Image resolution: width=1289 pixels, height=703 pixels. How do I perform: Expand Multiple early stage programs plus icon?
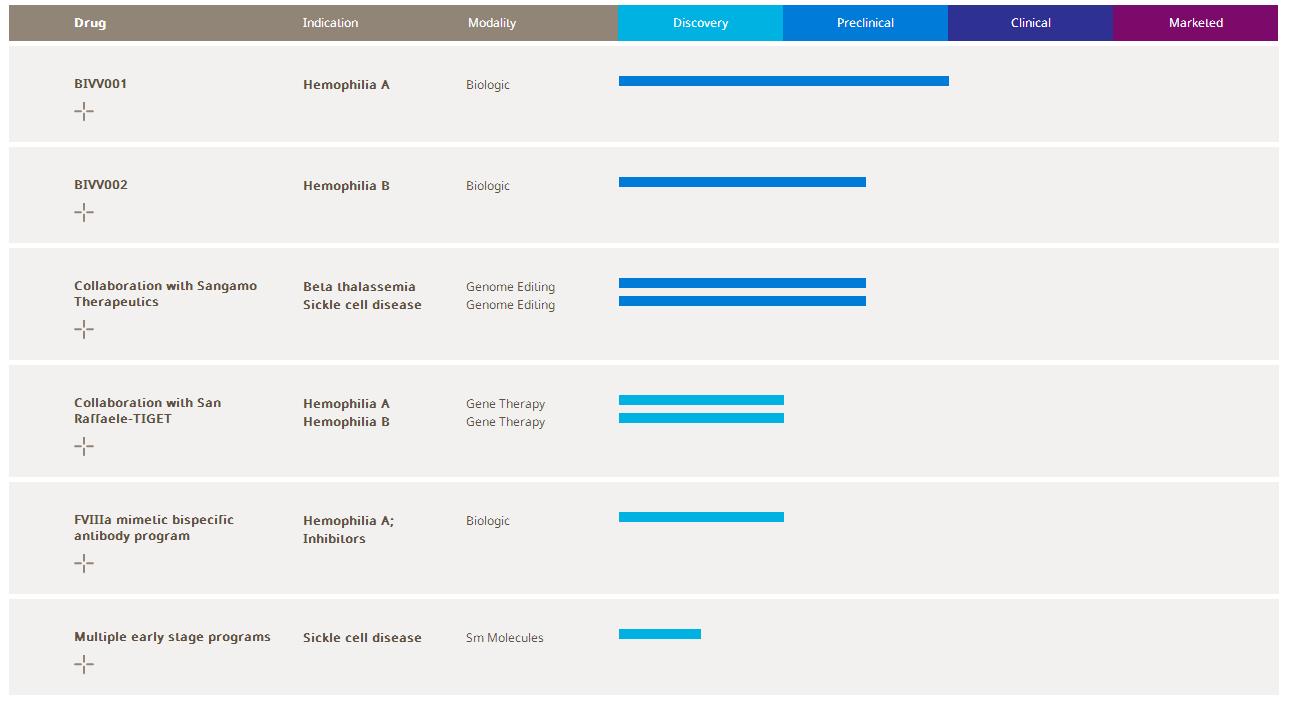[x=84, y=664]
